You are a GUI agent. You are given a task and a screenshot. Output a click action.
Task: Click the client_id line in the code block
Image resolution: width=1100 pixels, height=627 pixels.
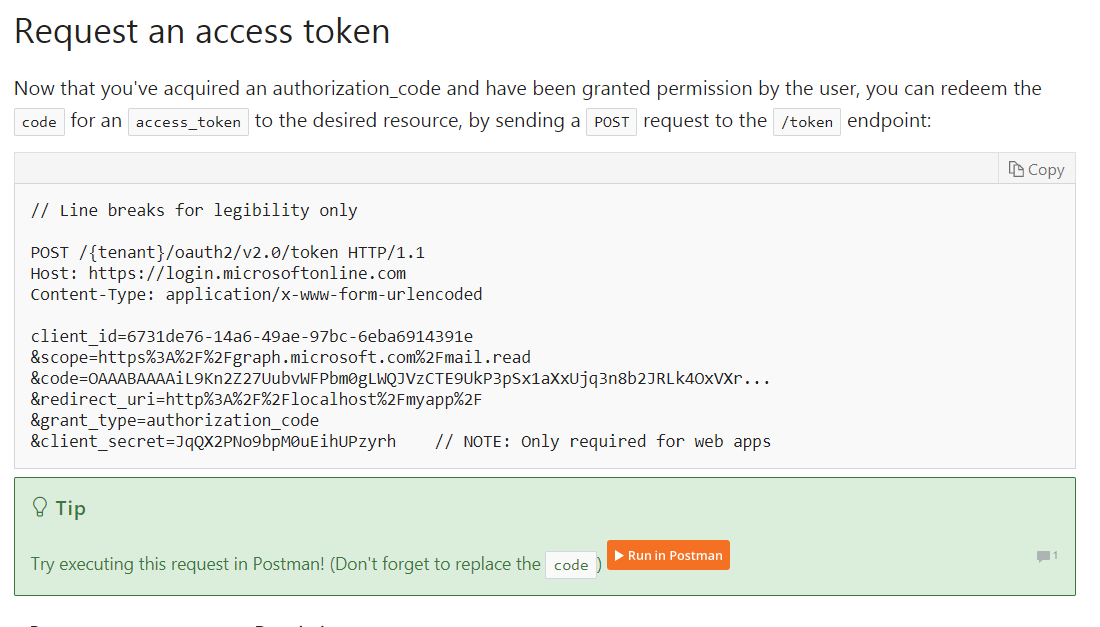[252, 336]
